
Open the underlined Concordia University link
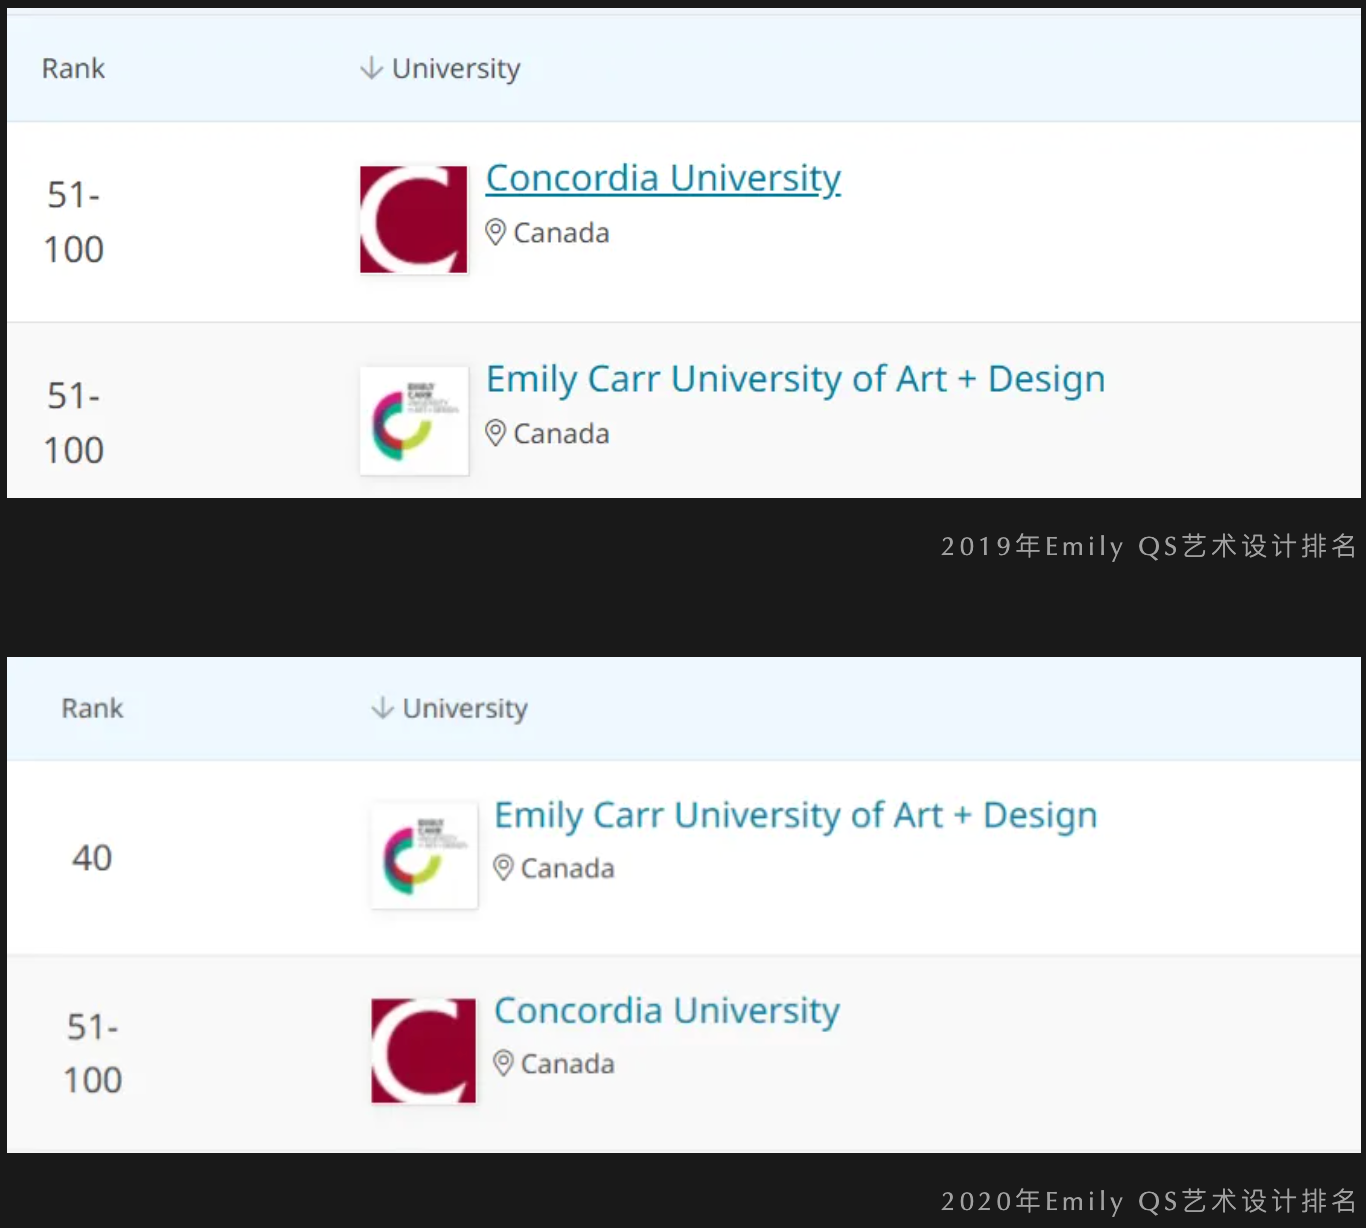663,178
